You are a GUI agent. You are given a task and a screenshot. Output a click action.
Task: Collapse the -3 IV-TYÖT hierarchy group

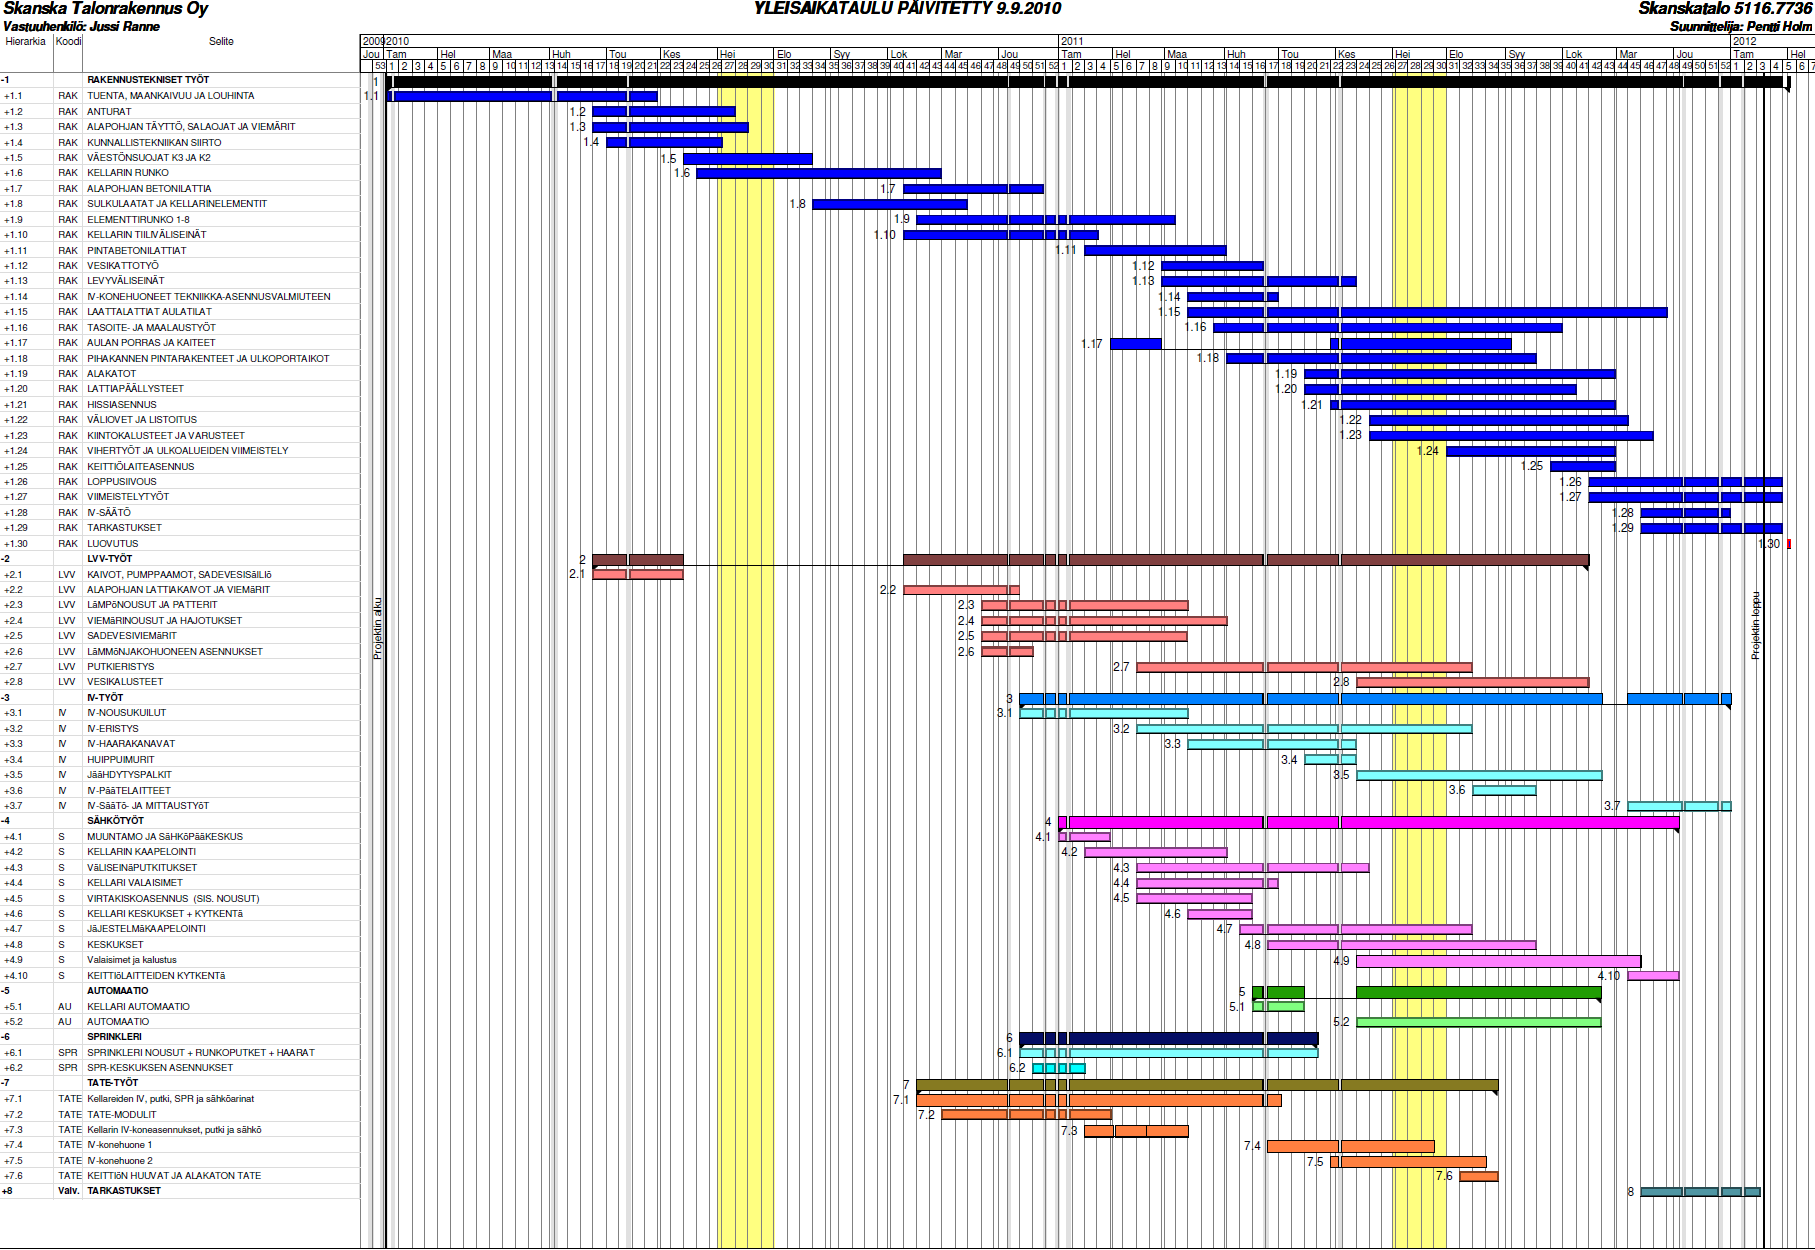click(x=5, y=698)
